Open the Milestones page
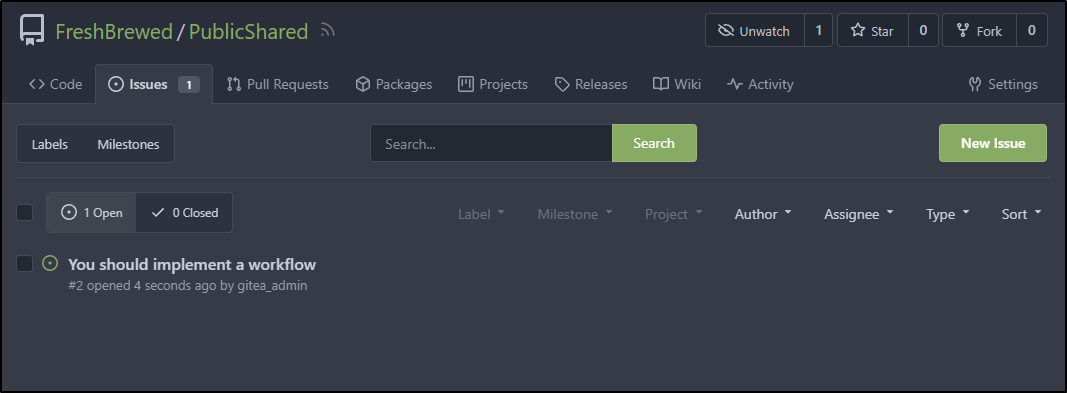1067x393 pixels. [x=128, y=144]
